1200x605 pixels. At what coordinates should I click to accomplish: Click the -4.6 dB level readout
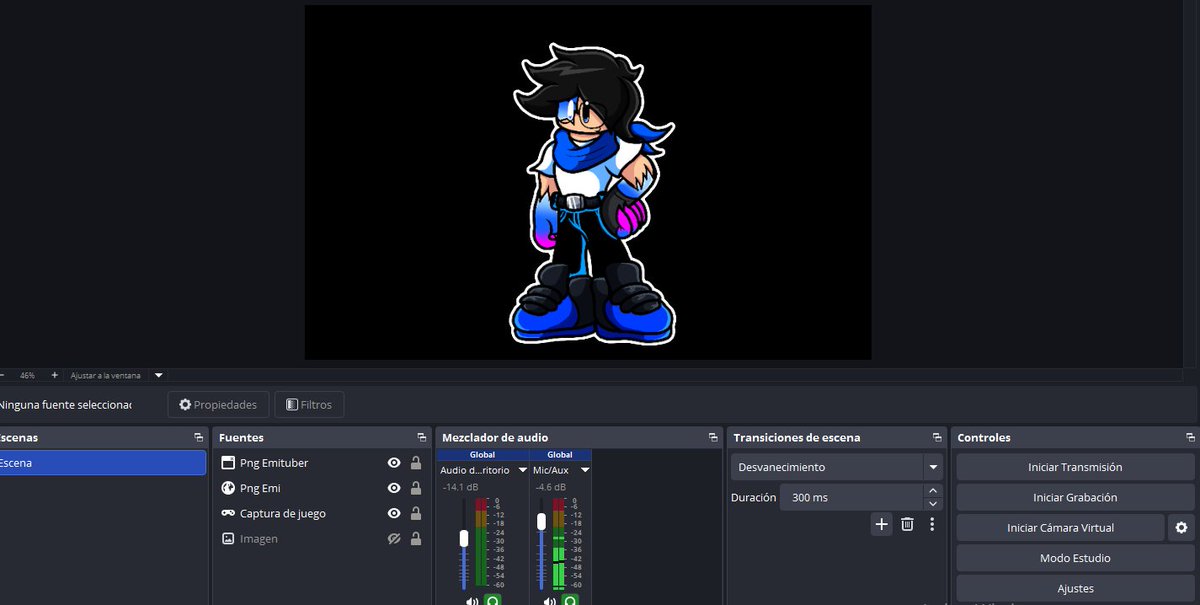[x=550, y=487]
